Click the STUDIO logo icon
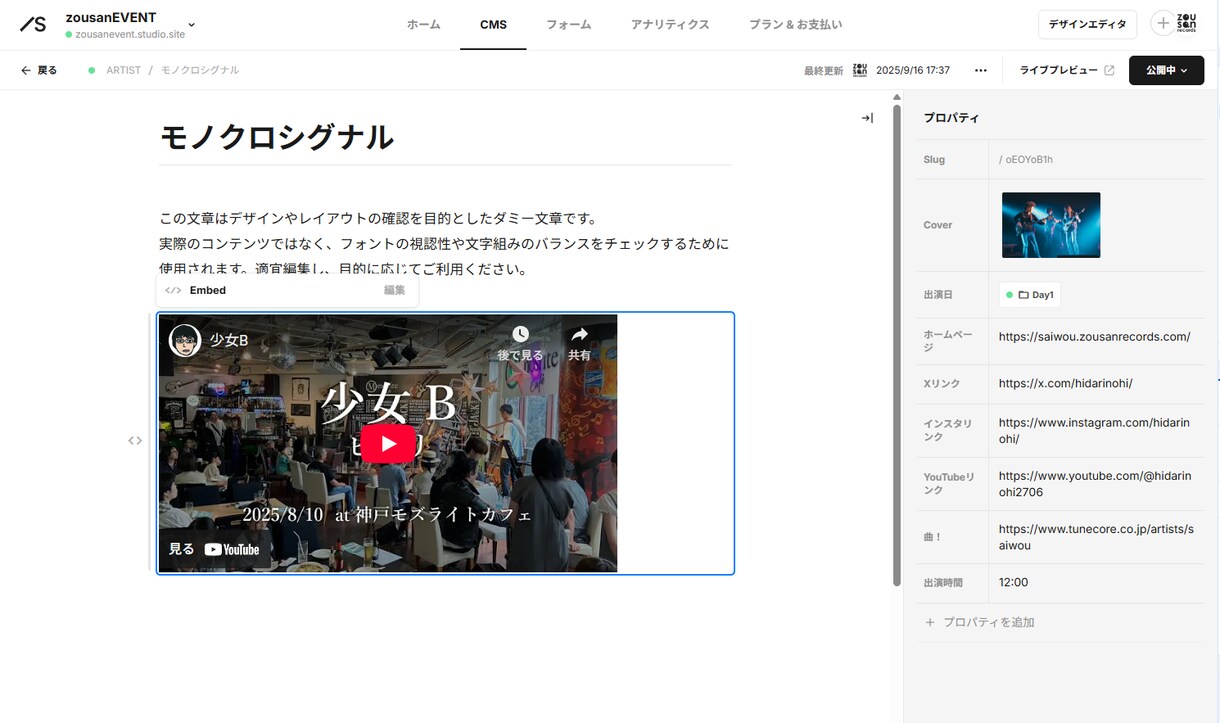Image resolution: width=1220 pixels, height=723 pixels. (x=33, y=25)
